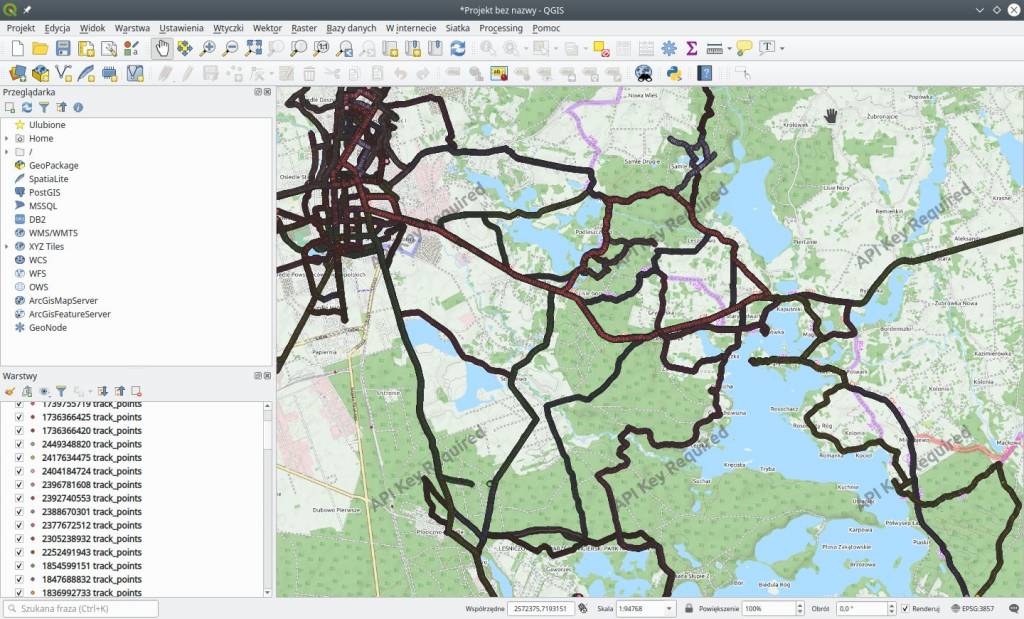This screenshot has width=1024, height=619.
Task: Open the Raster menu
Action: (304, 28)
